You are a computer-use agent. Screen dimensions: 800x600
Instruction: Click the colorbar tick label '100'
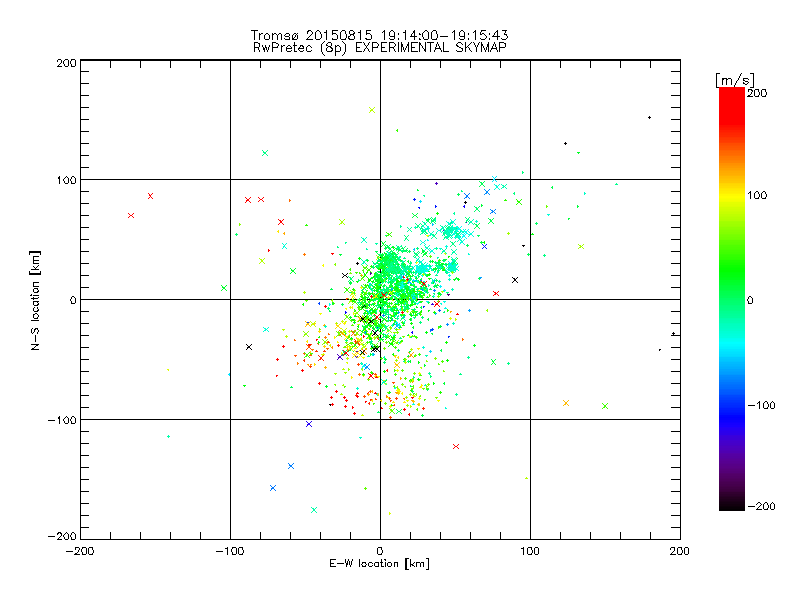click(757, 195)
